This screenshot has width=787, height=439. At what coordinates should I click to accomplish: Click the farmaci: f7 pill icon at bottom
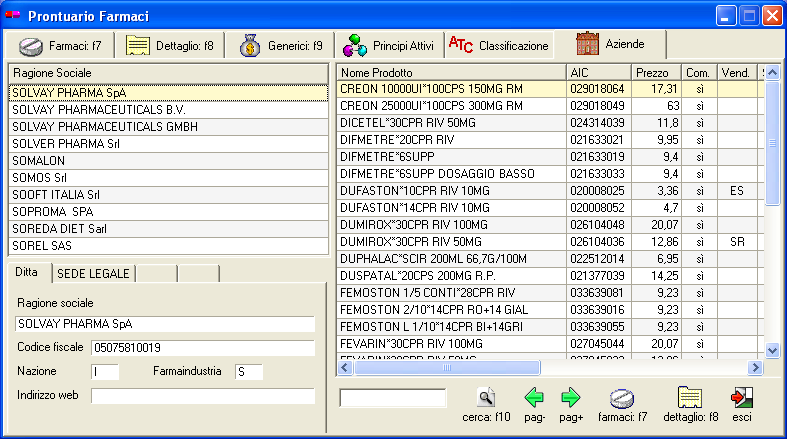pos(623,397)
